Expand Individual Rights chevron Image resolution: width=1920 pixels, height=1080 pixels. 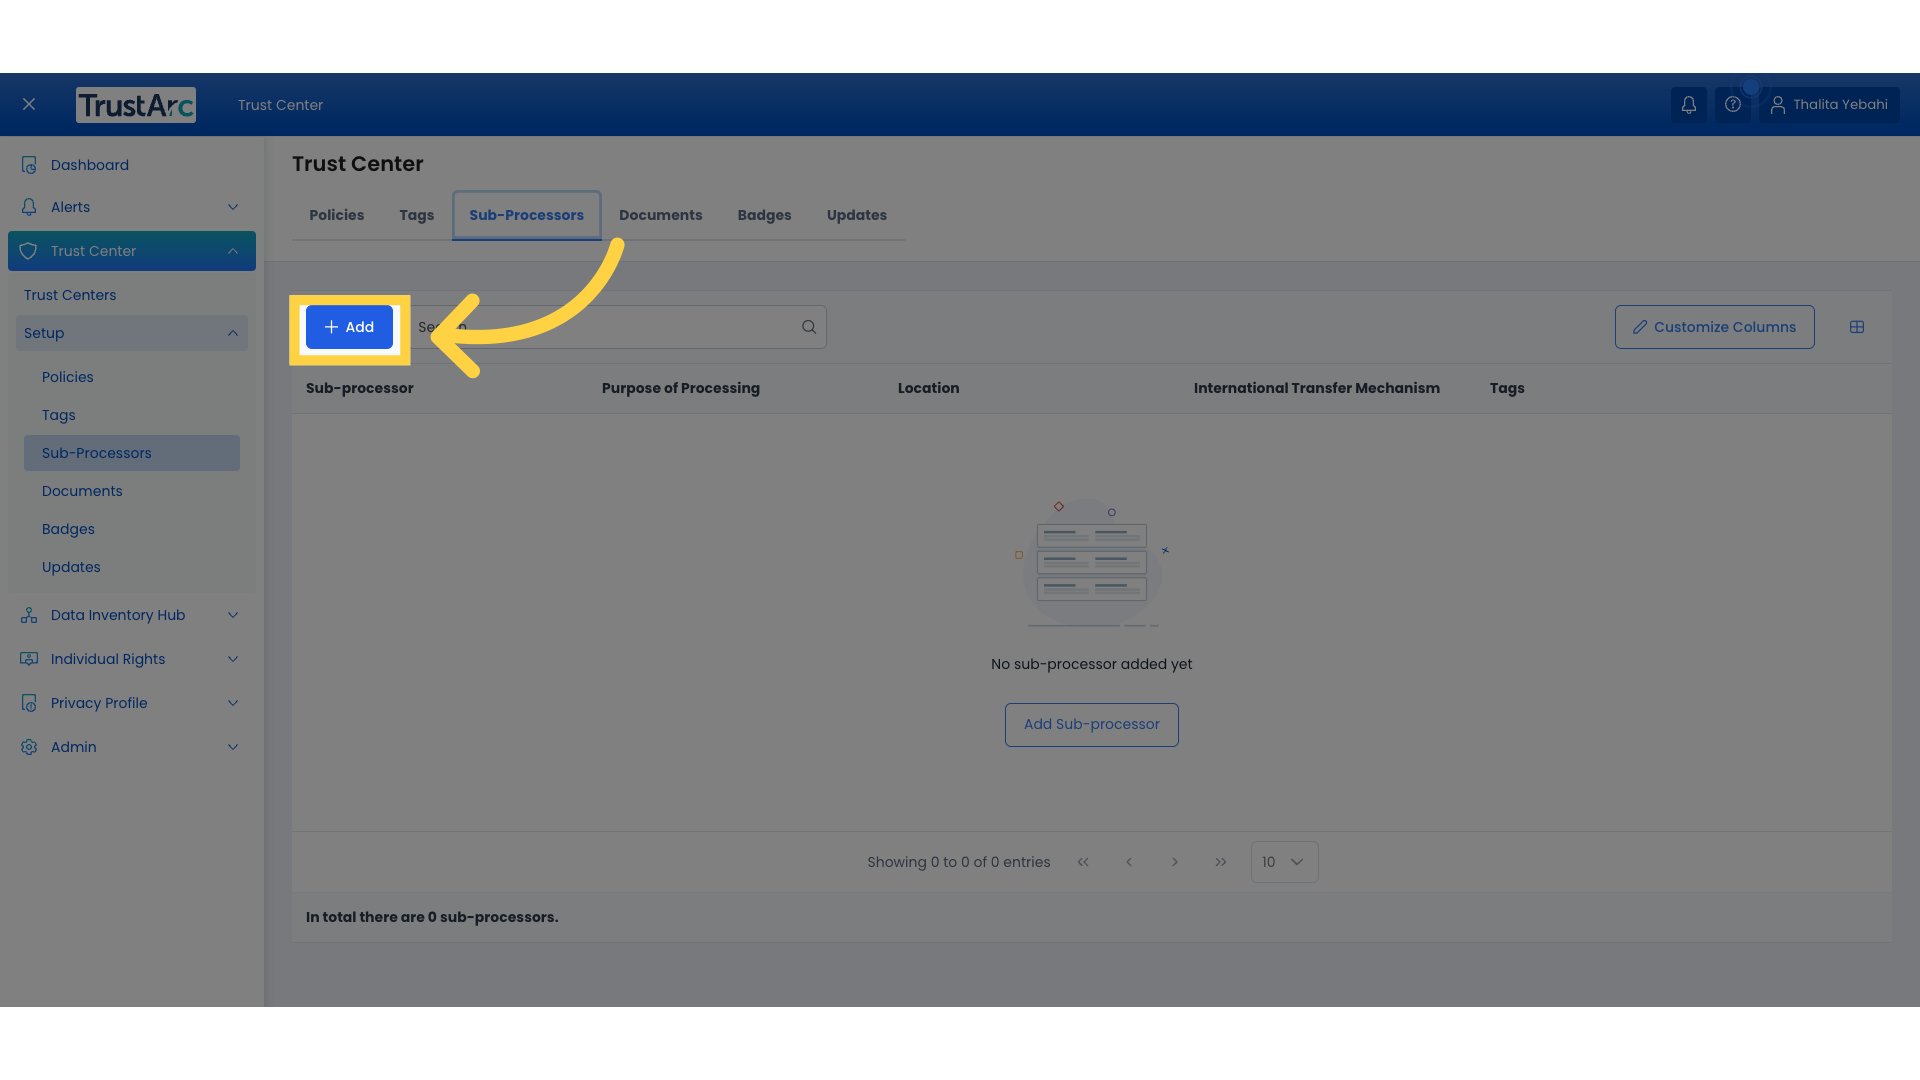(x=233, y=659)
